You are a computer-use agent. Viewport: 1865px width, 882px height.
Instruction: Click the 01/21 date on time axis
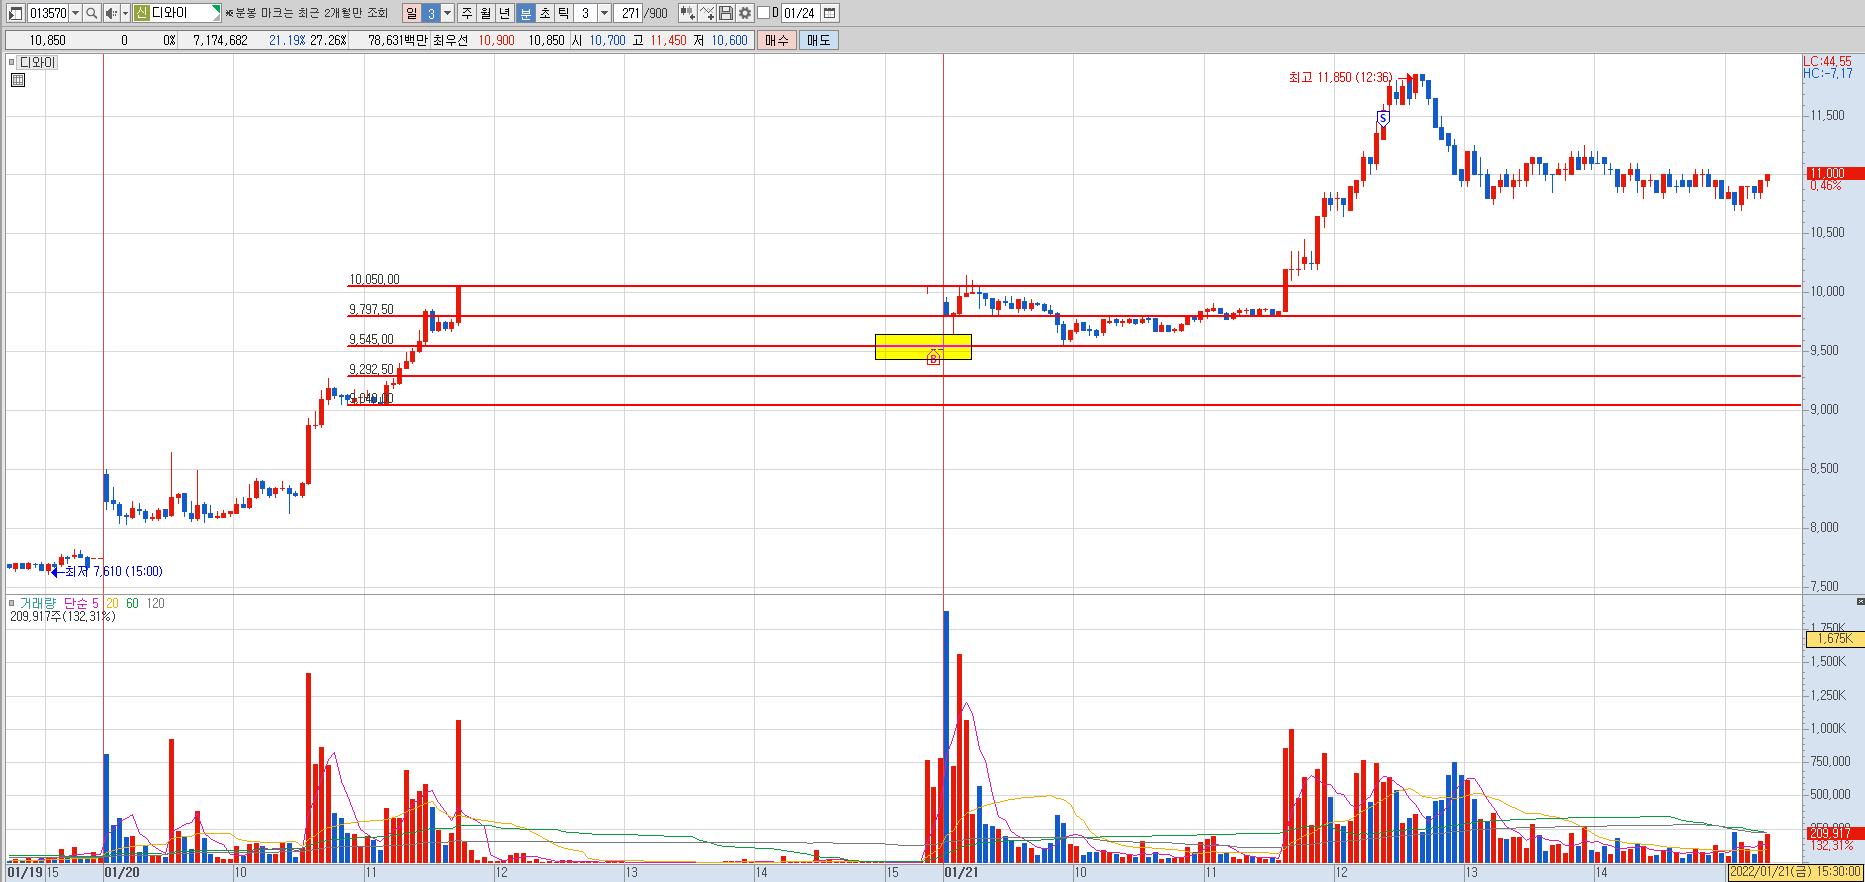tap(961, 872)
